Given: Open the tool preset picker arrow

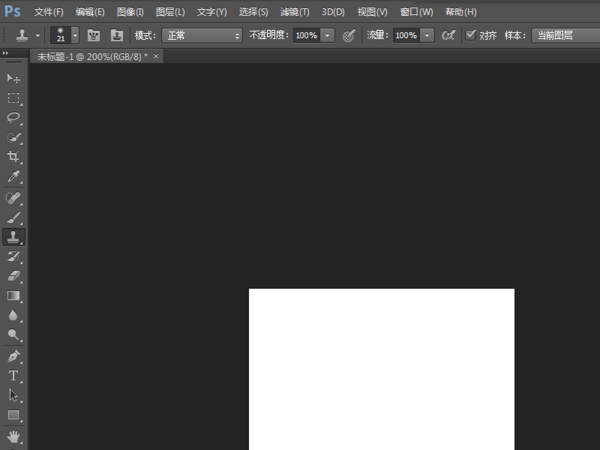Looking at the screenshot, I should coord(38,36).
